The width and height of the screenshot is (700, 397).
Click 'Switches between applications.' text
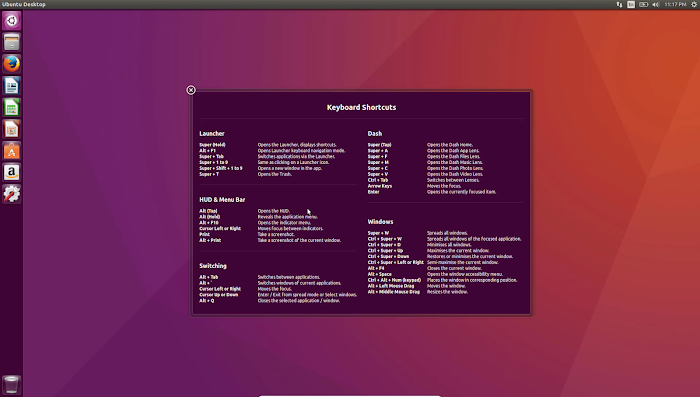[x=288, y=277]
